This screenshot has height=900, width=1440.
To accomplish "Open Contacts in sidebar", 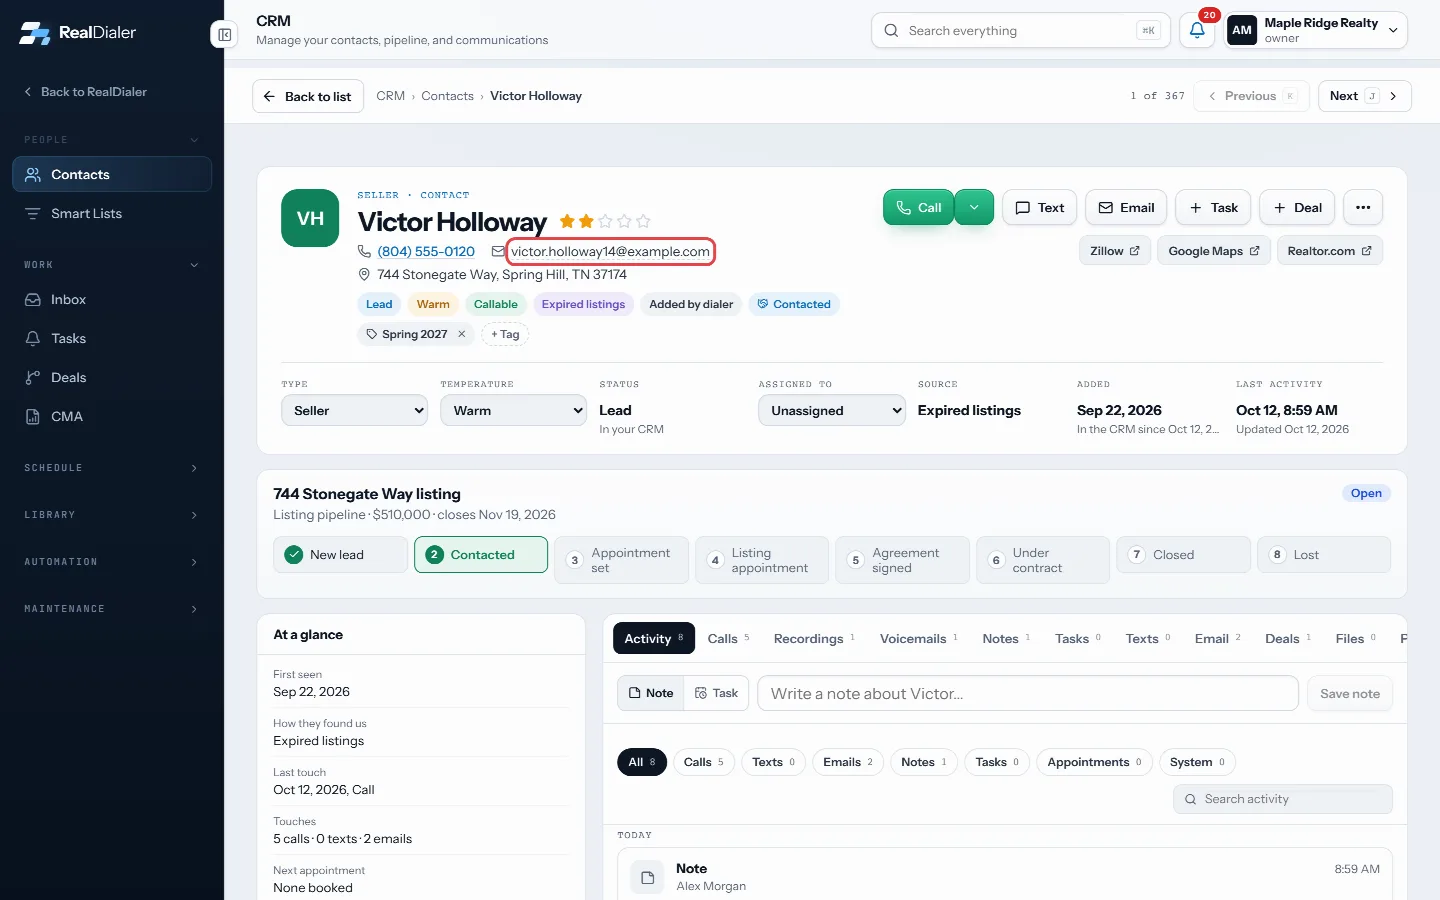I will [x=112, y=174].
